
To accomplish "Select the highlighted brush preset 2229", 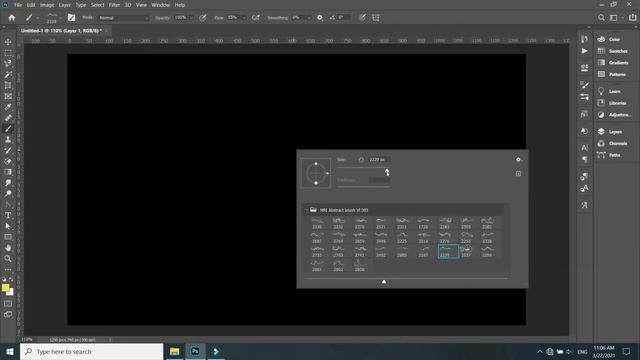I will (448, 251).
